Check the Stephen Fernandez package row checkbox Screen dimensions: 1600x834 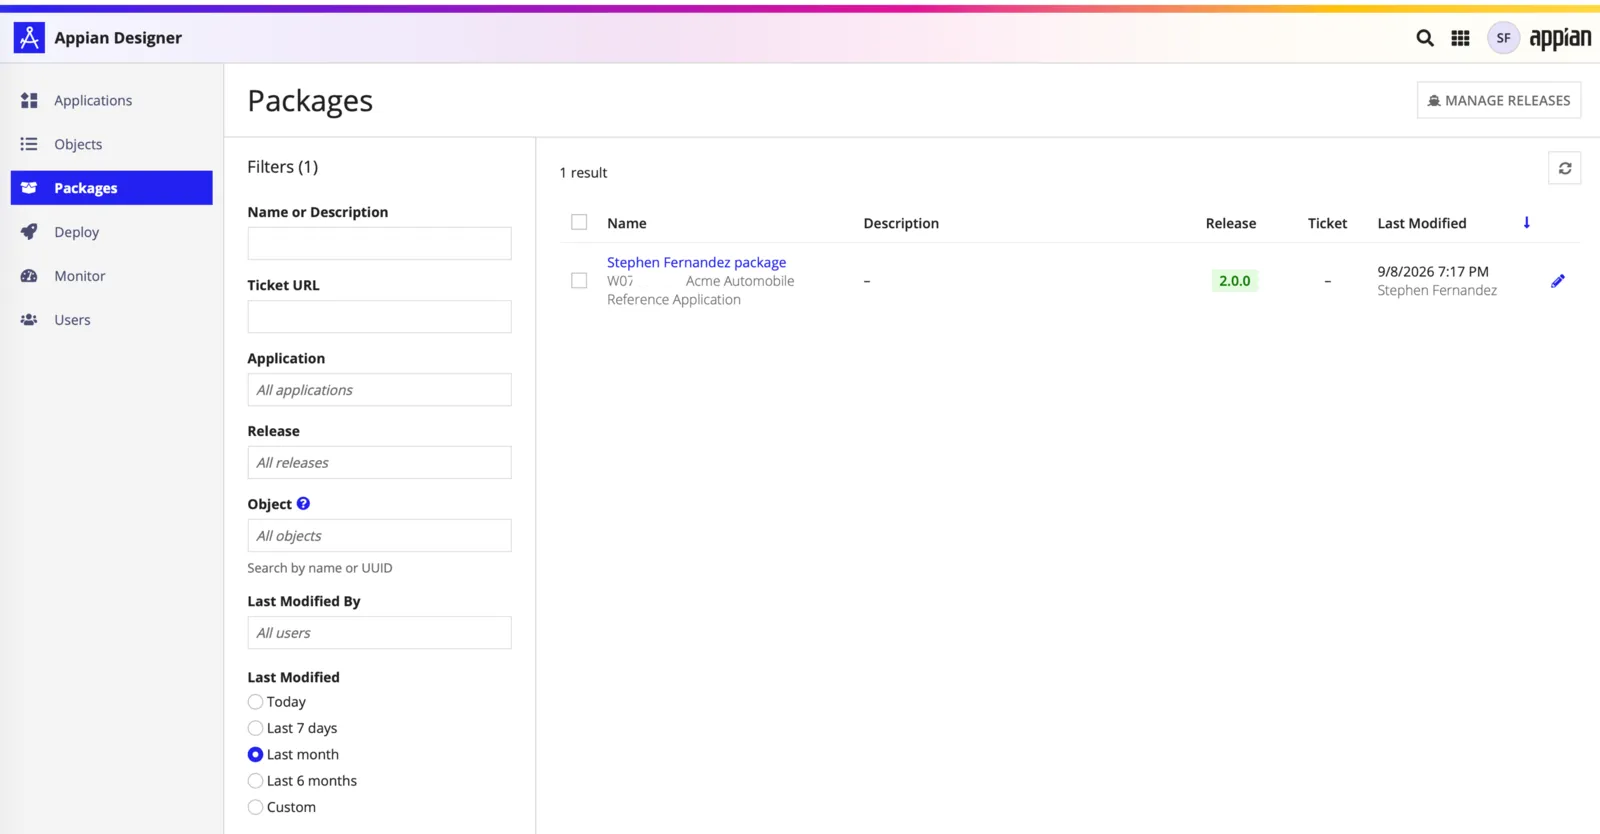click(579, 281)
